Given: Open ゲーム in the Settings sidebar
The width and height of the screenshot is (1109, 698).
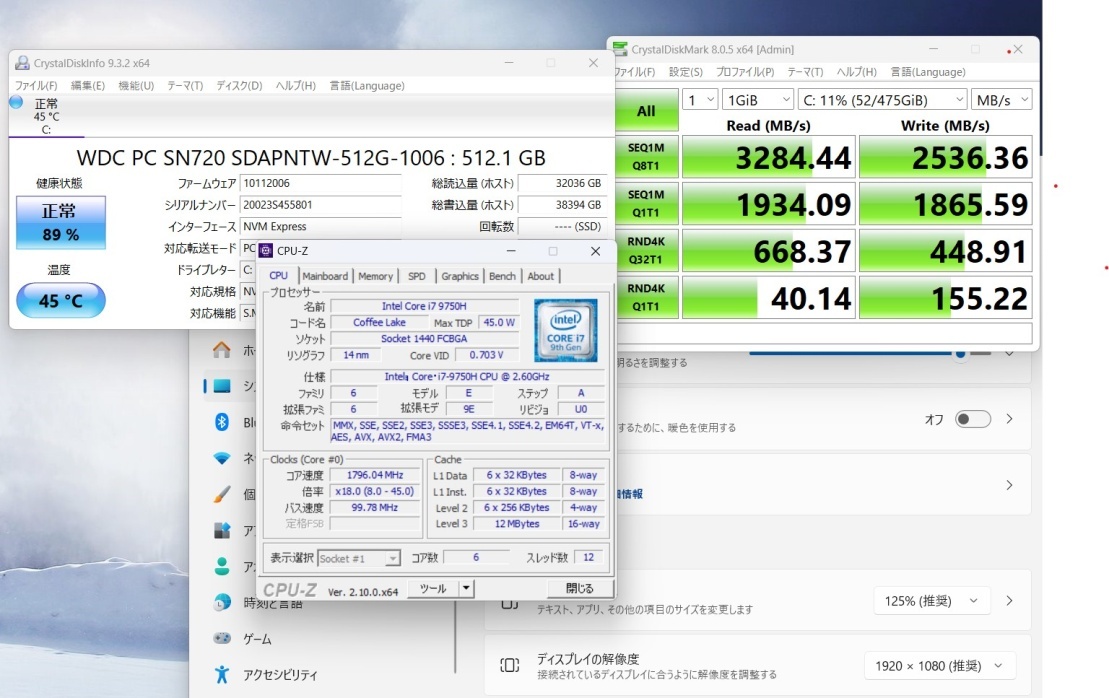Looking at the screenshot, I should coord(257,639).
